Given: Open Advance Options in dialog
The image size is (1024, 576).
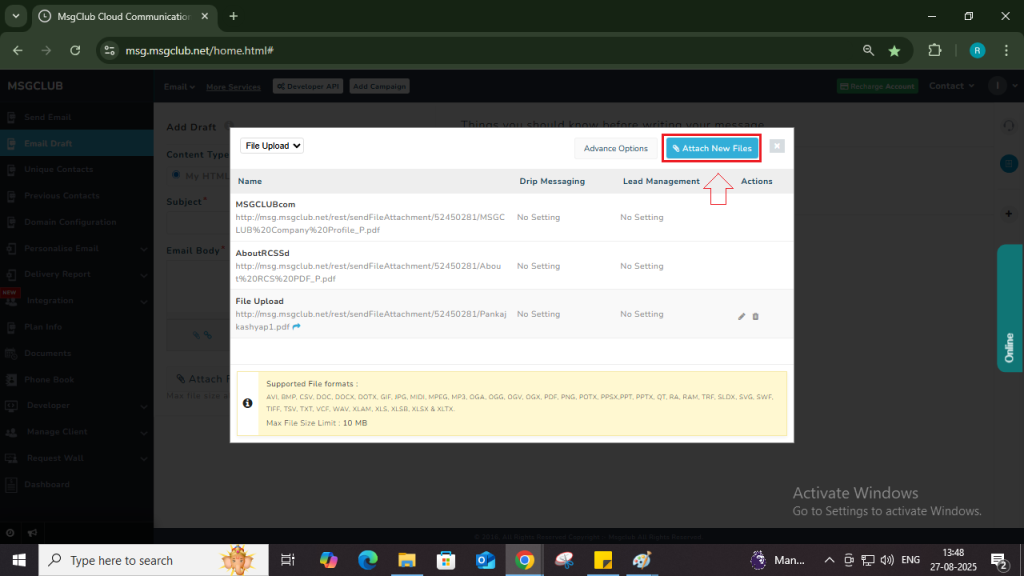Looking at the screenshot, I should (615, 148).
